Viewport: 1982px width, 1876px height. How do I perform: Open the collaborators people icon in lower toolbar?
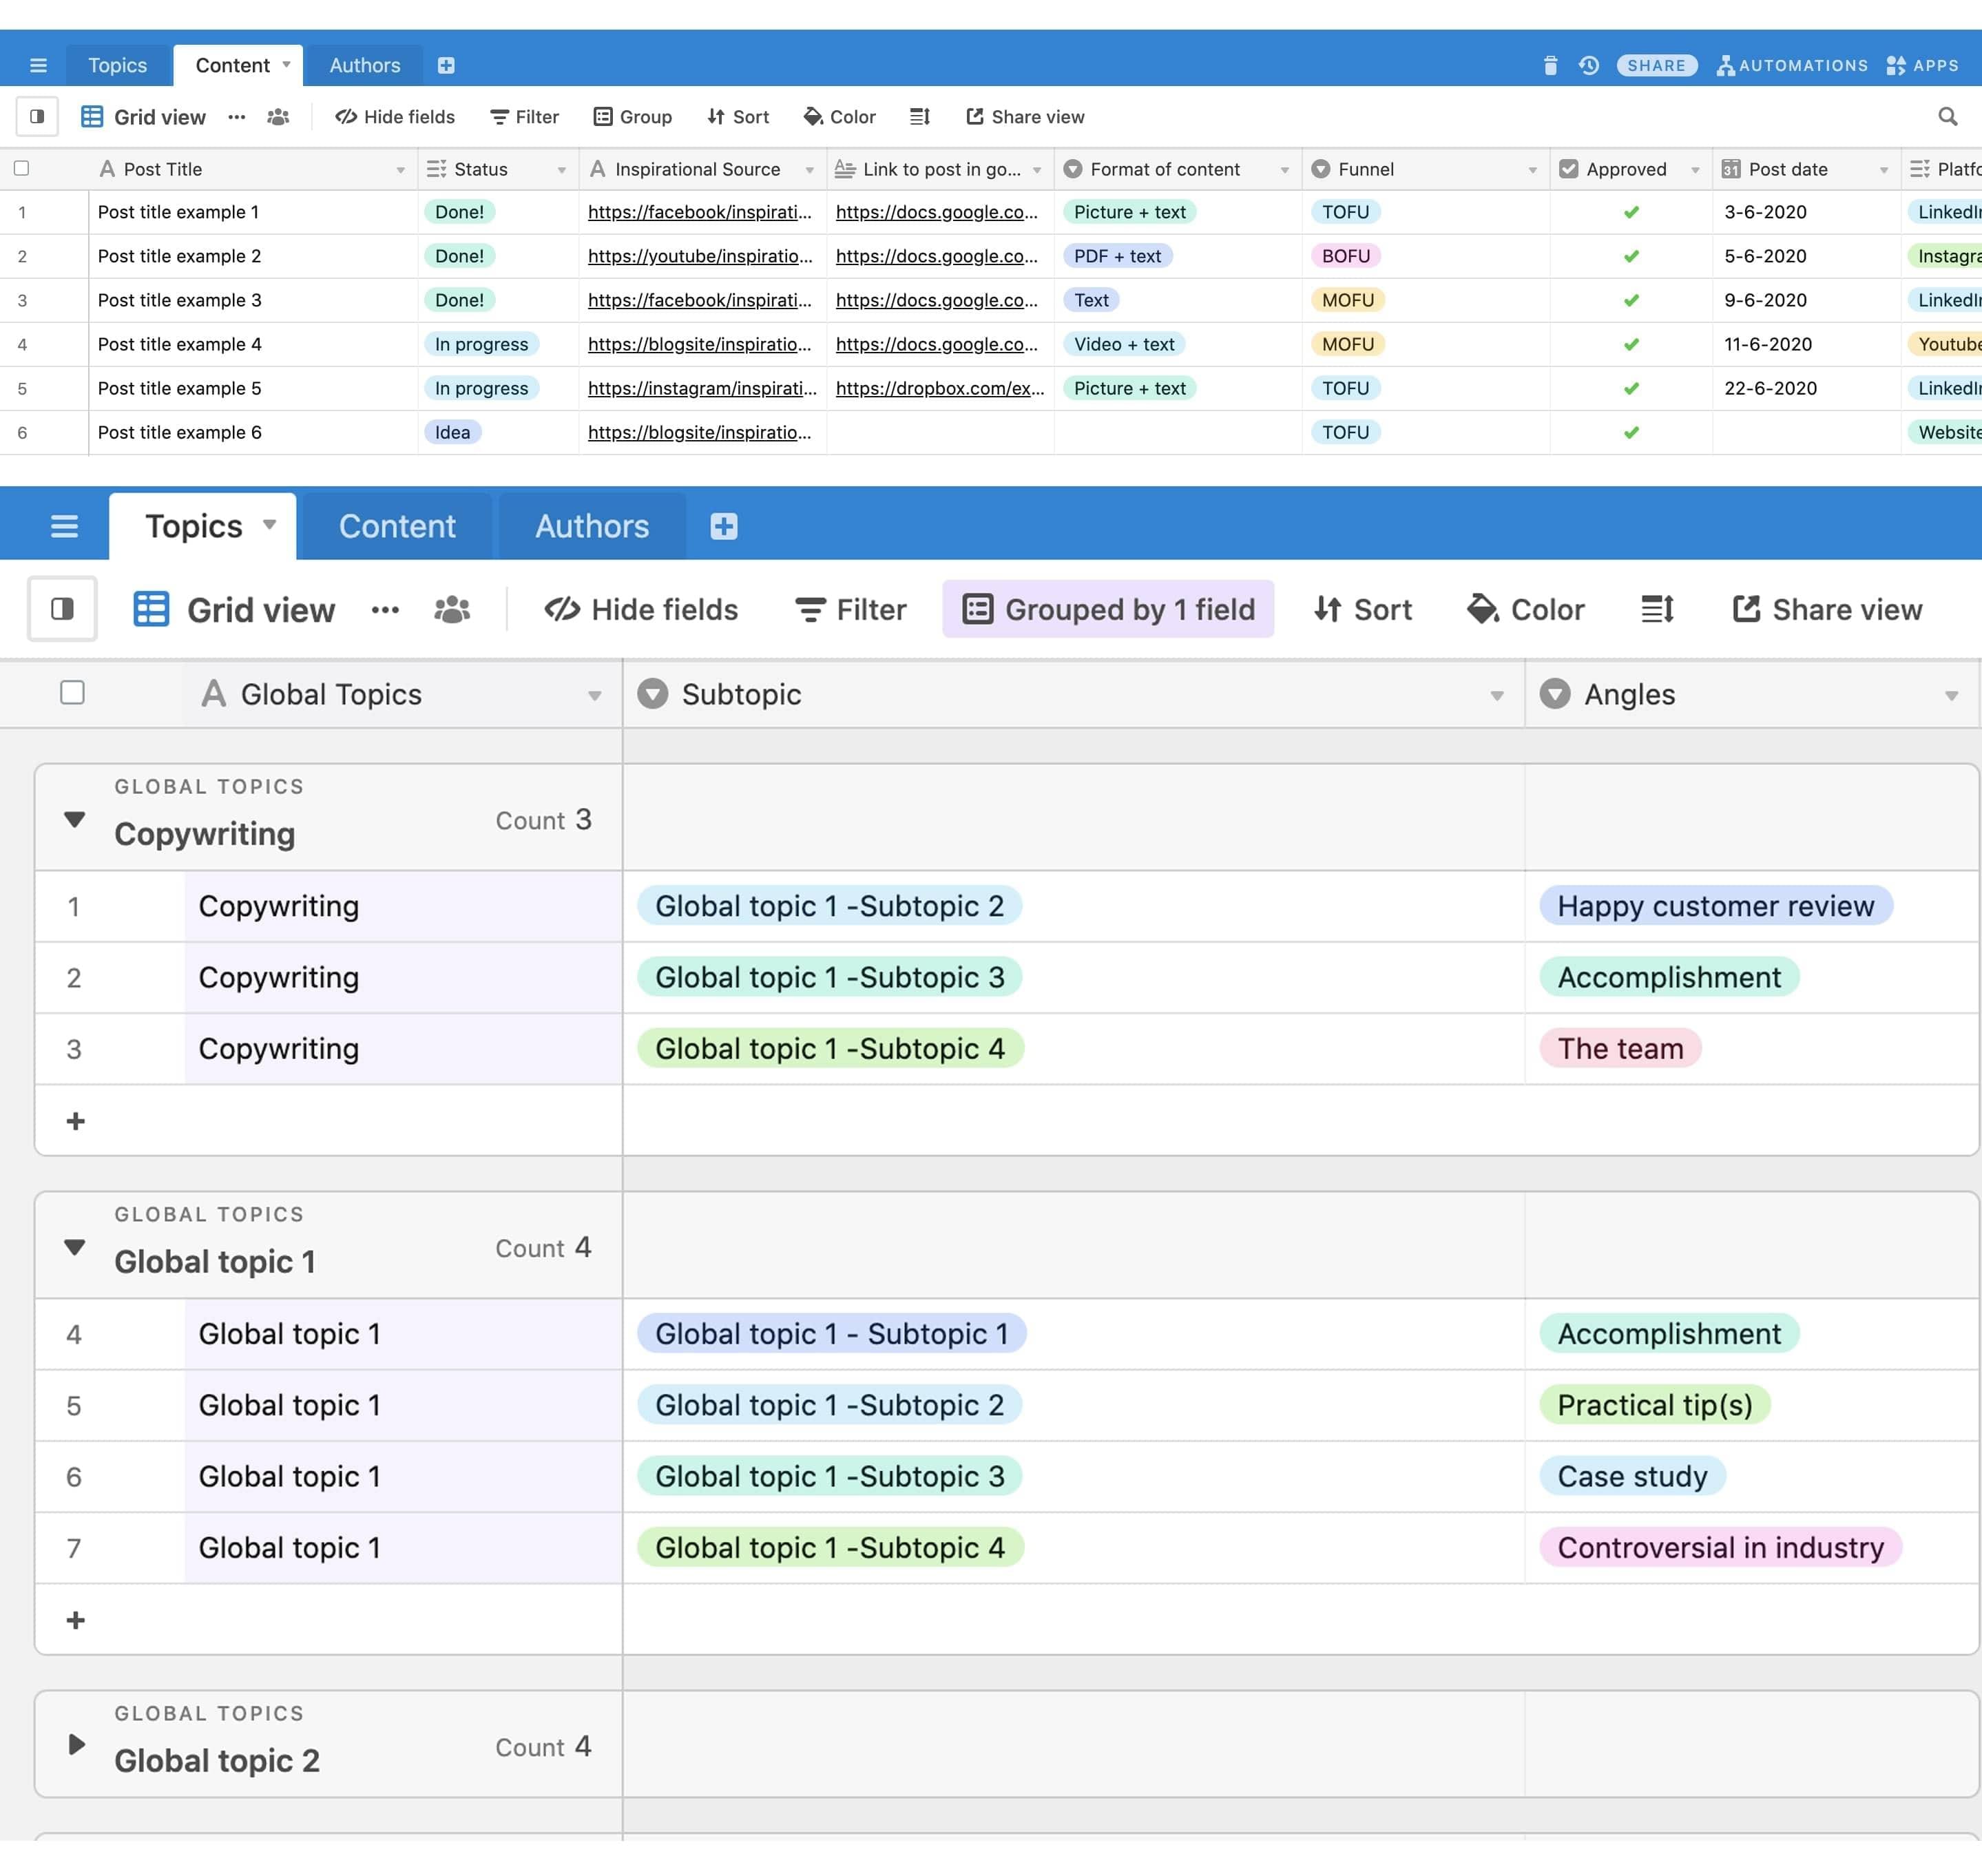452,609
